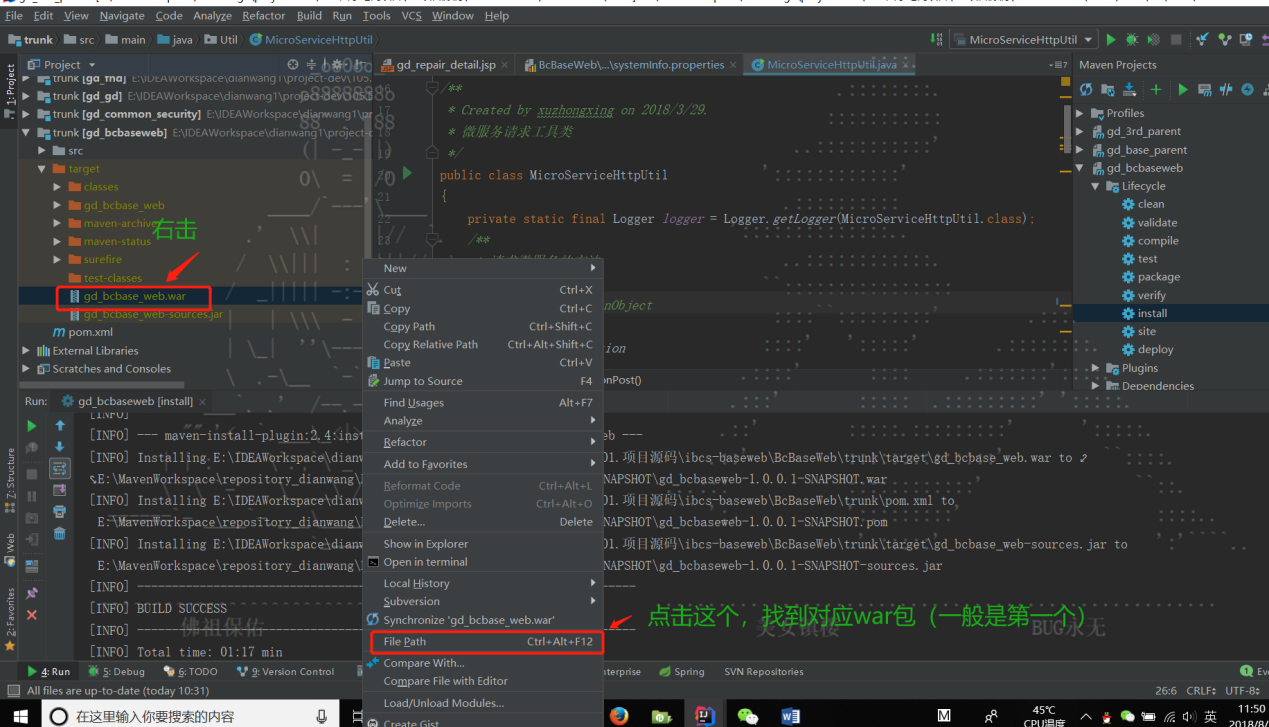Select Synchronize 'gd_bcbase_web.war' menu entry
The width and height of the screenshot is (1269, 727).
point(484,620)
